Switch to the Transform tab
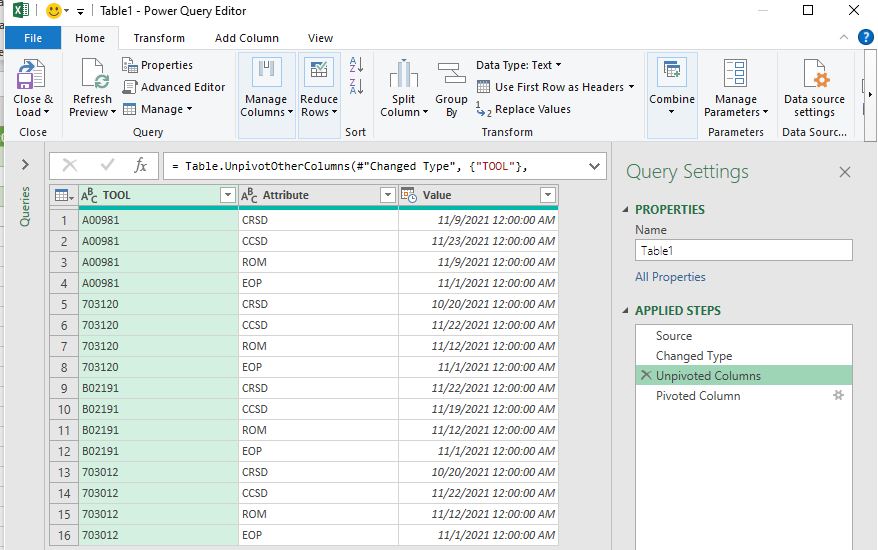 pyautogui.click(x=159, y=38)
